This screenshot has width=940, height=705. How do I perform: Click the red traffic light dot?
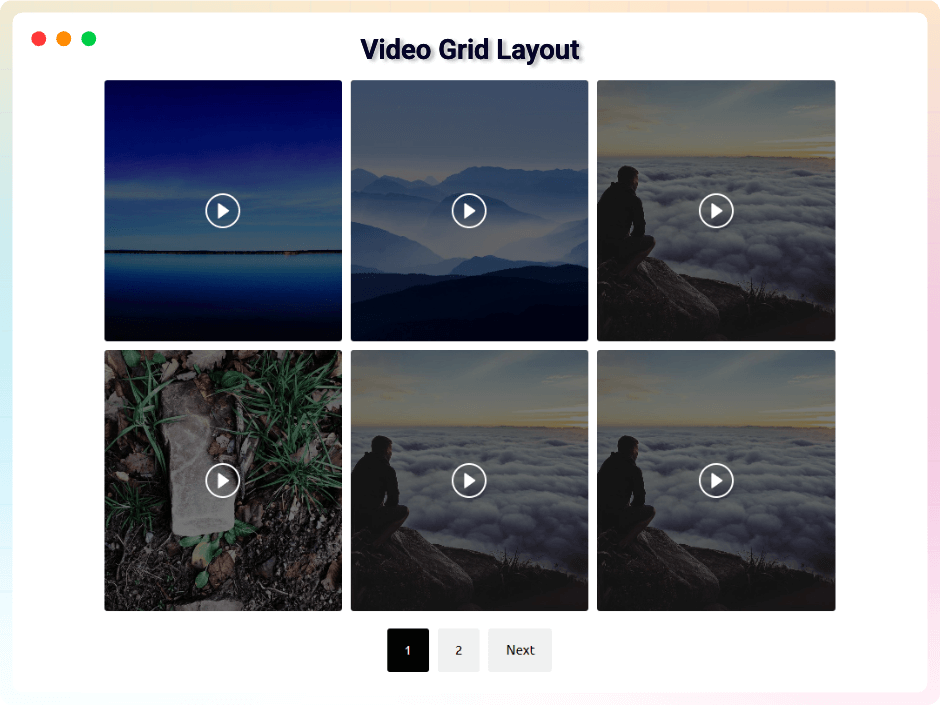coord(38,38)
